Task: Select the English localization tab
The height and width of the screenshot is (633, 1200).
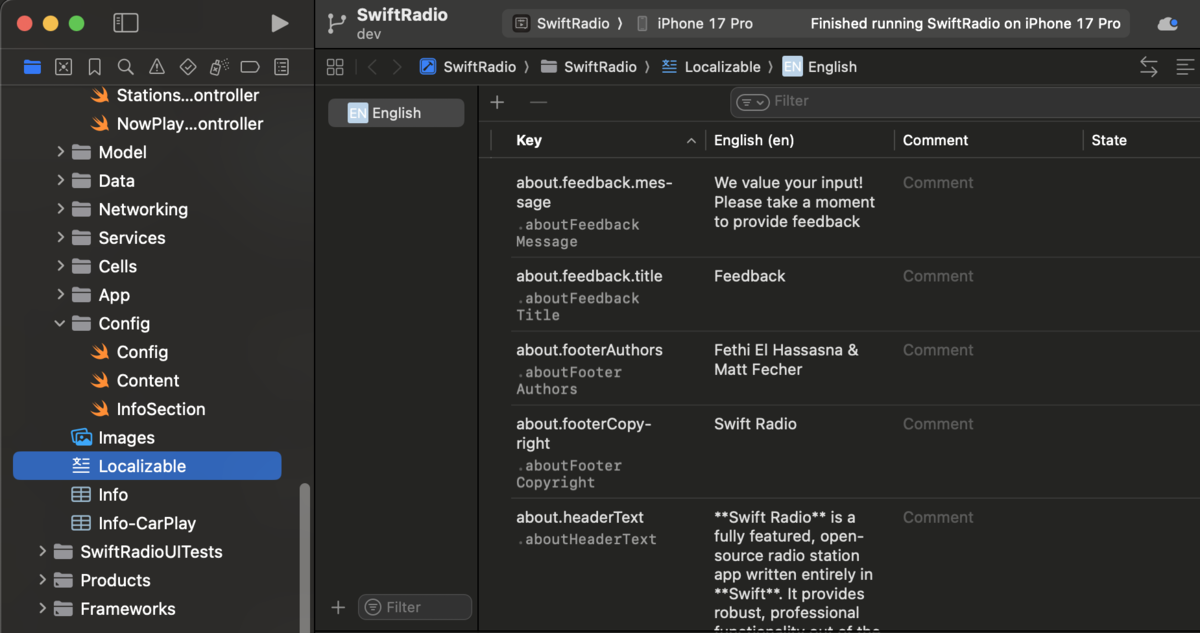Action: pyautogui.click(x=395, y=113)
